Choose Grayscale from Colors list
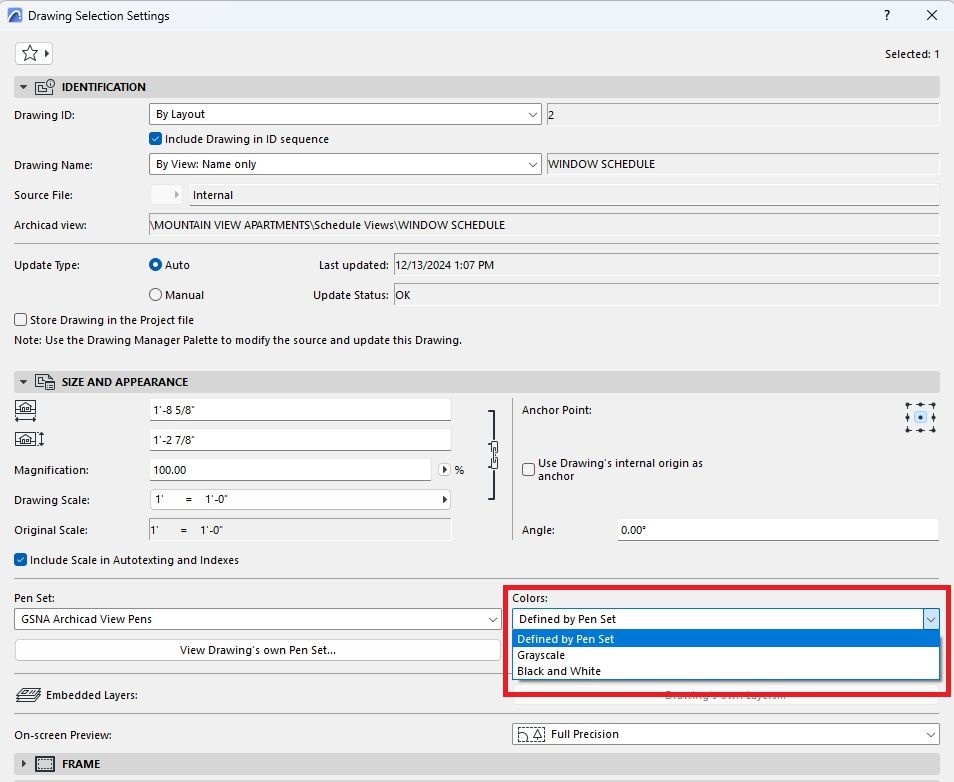Screen dimensions: 954x782 tap(541, 655)
